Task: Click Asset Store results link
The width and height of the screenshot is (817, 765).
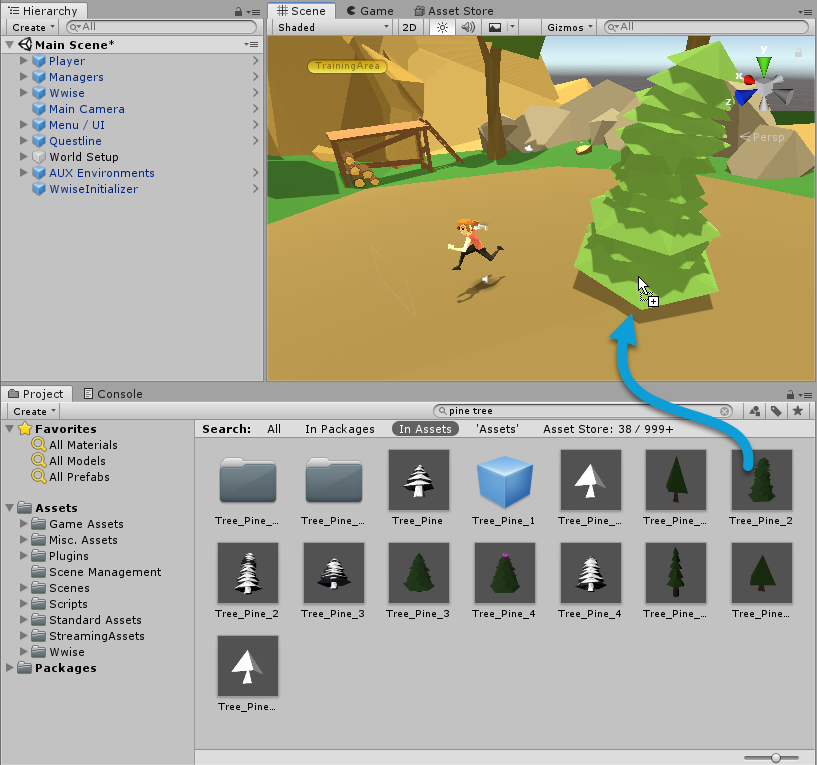Action: tap(608, 429)
